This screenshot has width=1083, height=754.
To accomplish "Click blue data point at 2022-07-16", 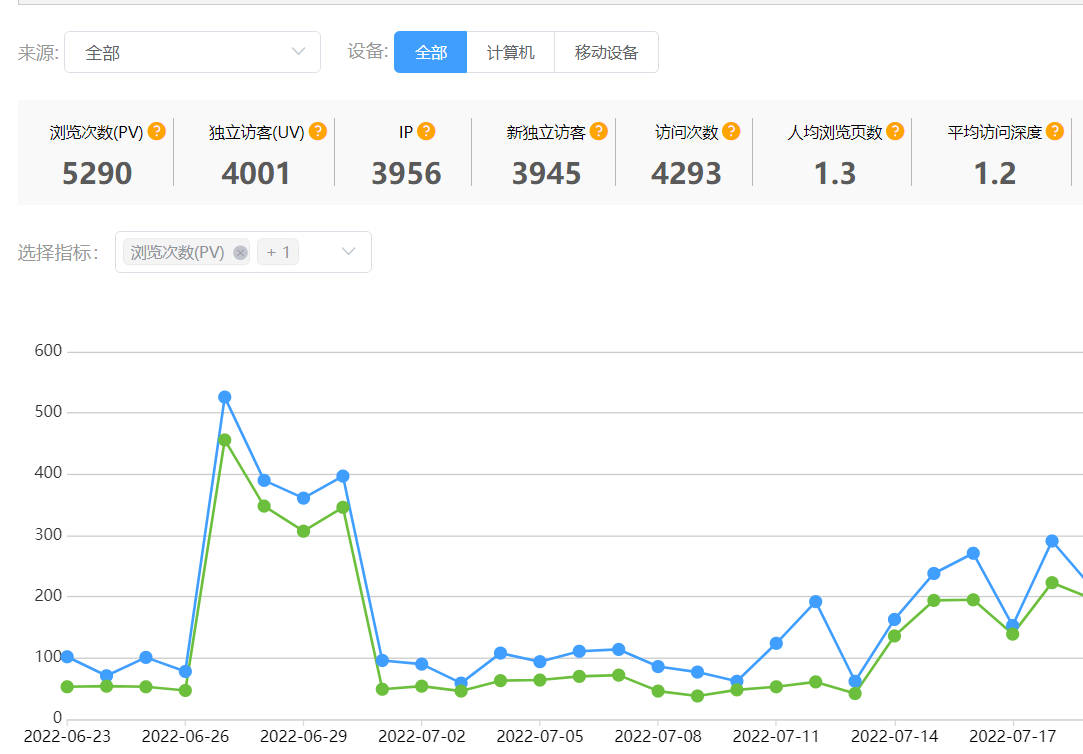I will (x=973, y=553).
